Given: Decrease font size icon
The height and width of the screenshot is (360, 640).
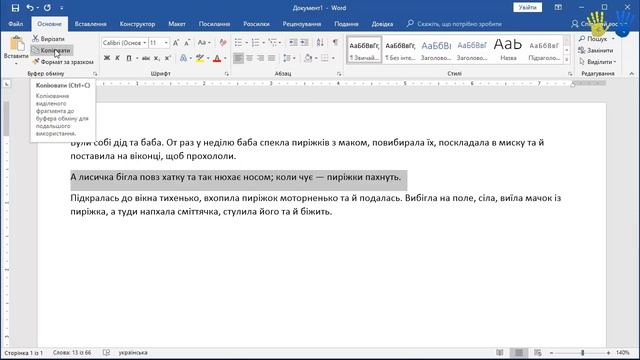Looking at the screenshot, I should (x=187, y=43).
